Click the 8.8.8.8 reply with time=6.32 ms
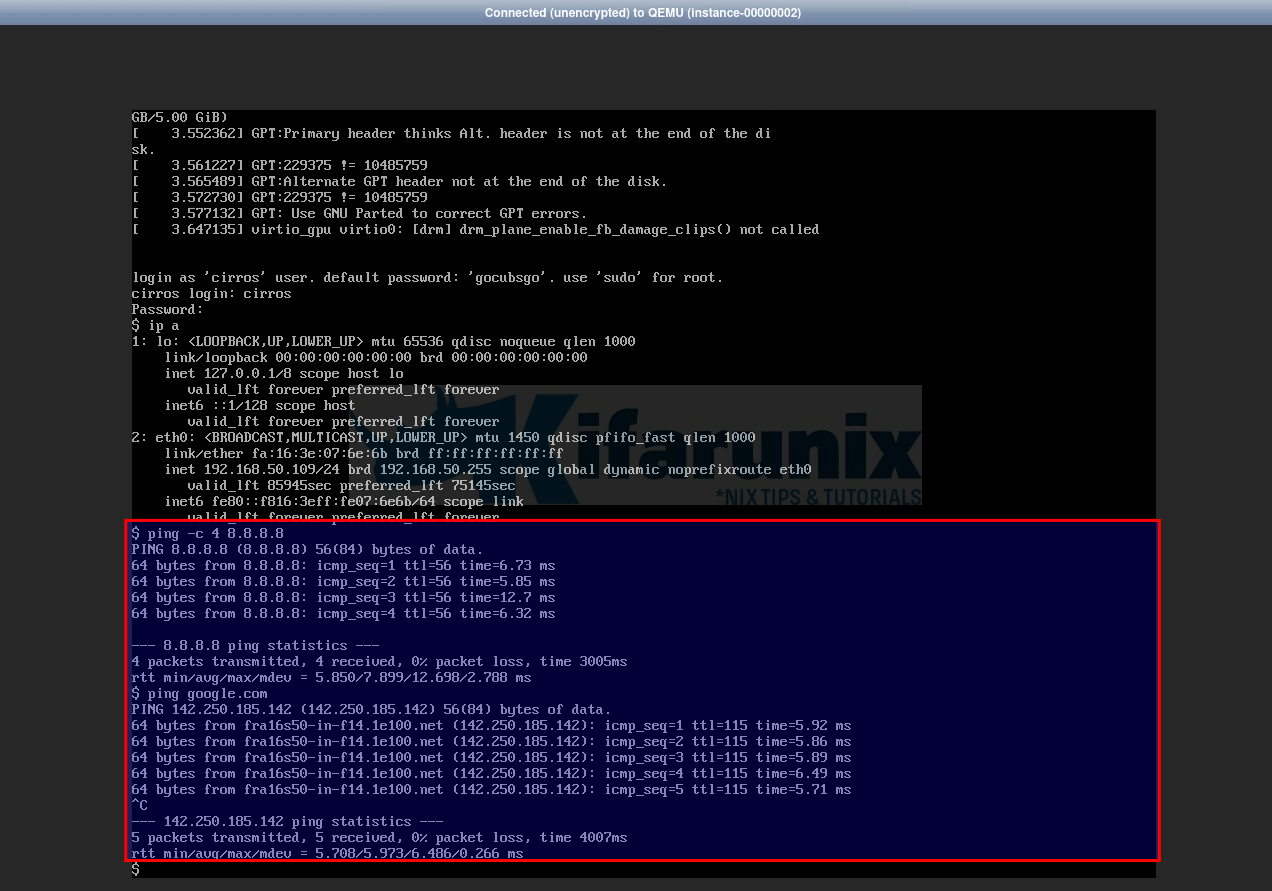 pos(343,614)
